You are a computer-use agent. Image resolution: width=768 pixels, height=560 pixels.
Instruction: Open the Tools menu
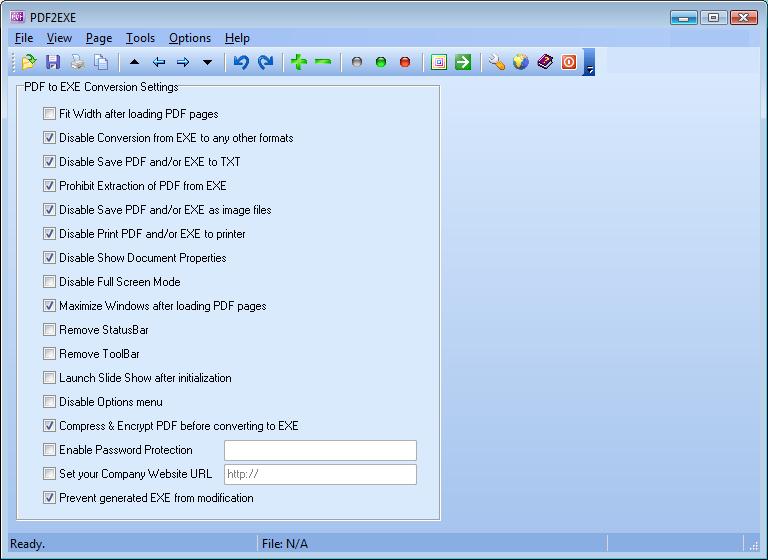coord(140,38)
